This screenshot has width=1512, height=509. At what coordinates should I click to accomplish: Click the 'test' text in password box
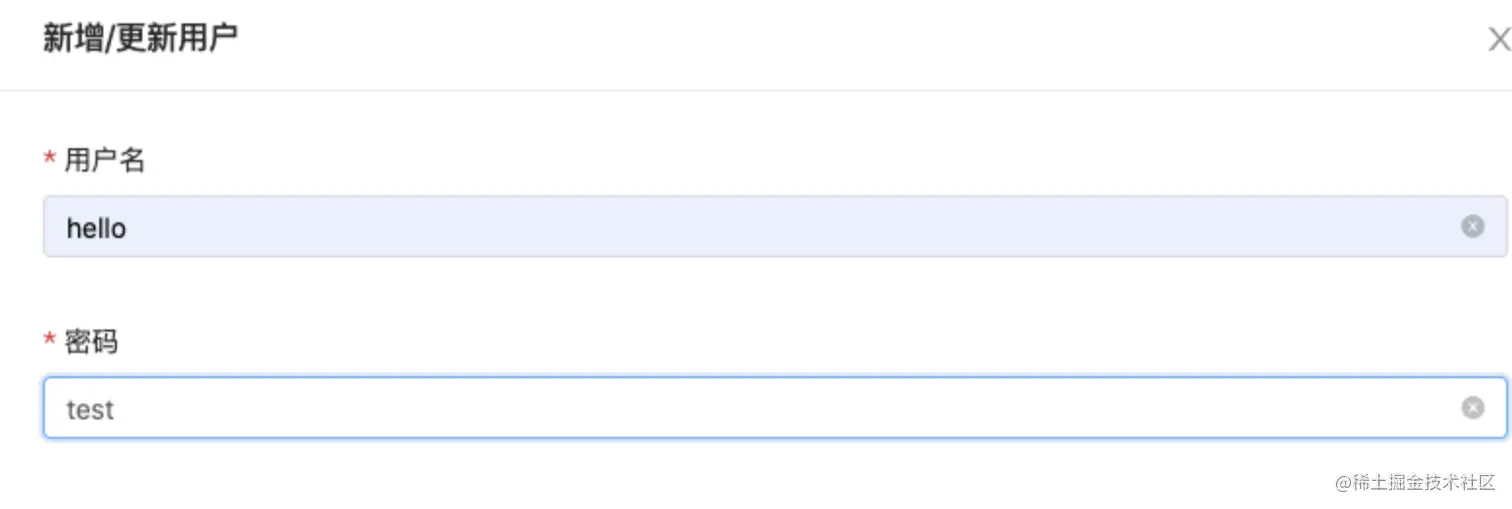pyautogui.click(x=90, y=409)
